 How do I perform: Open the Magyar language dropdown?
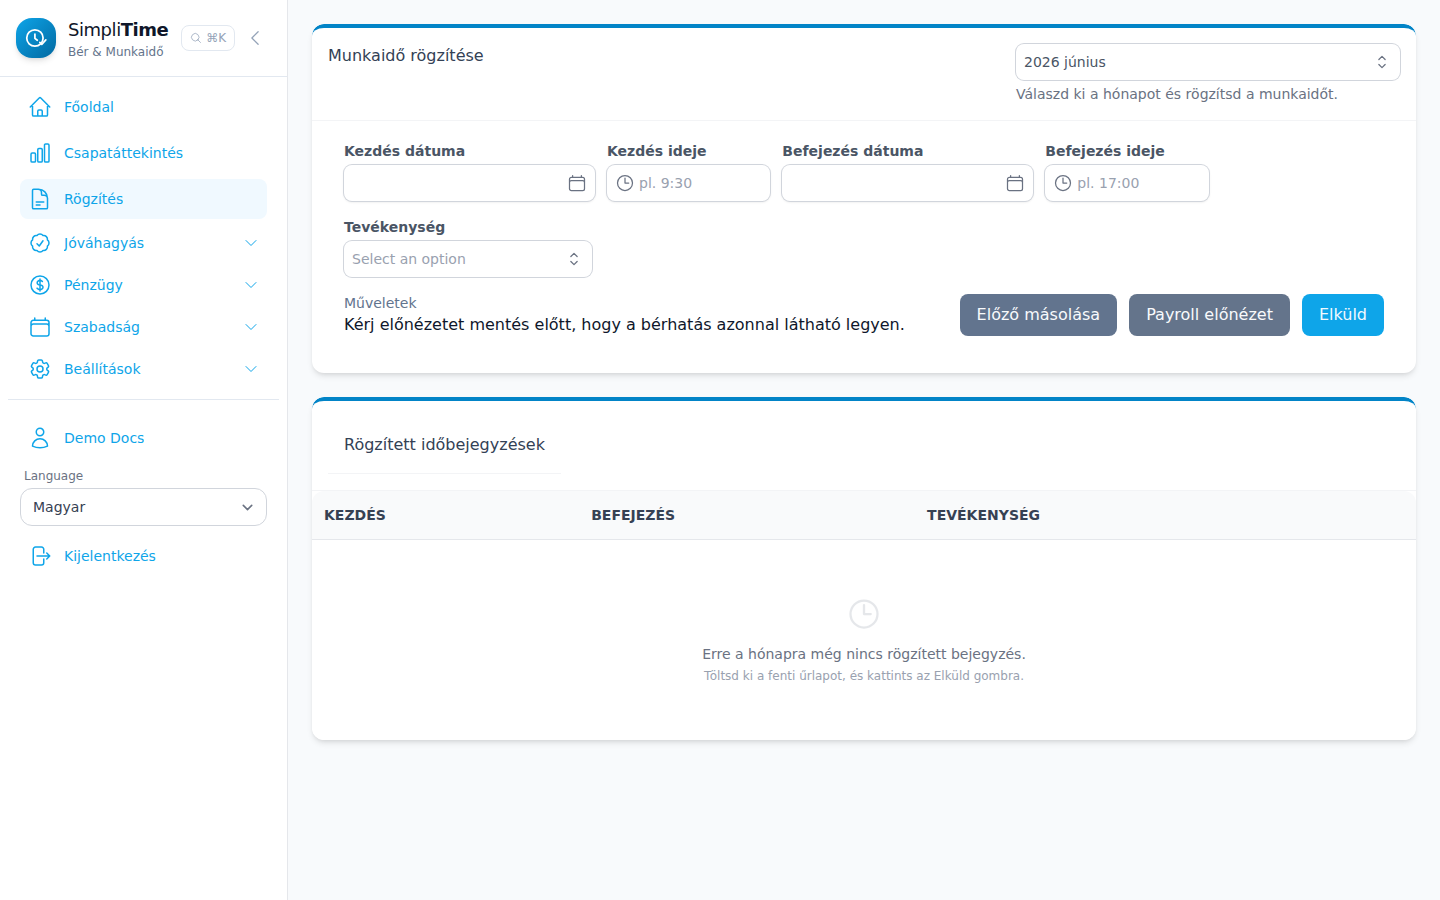click(143, 507)
